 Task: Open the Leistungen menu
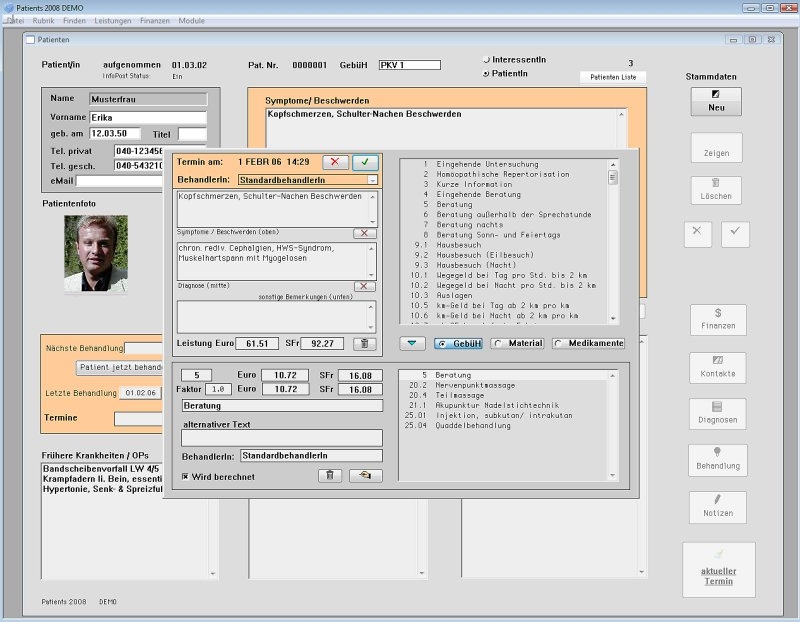click(x=112, y=20)
